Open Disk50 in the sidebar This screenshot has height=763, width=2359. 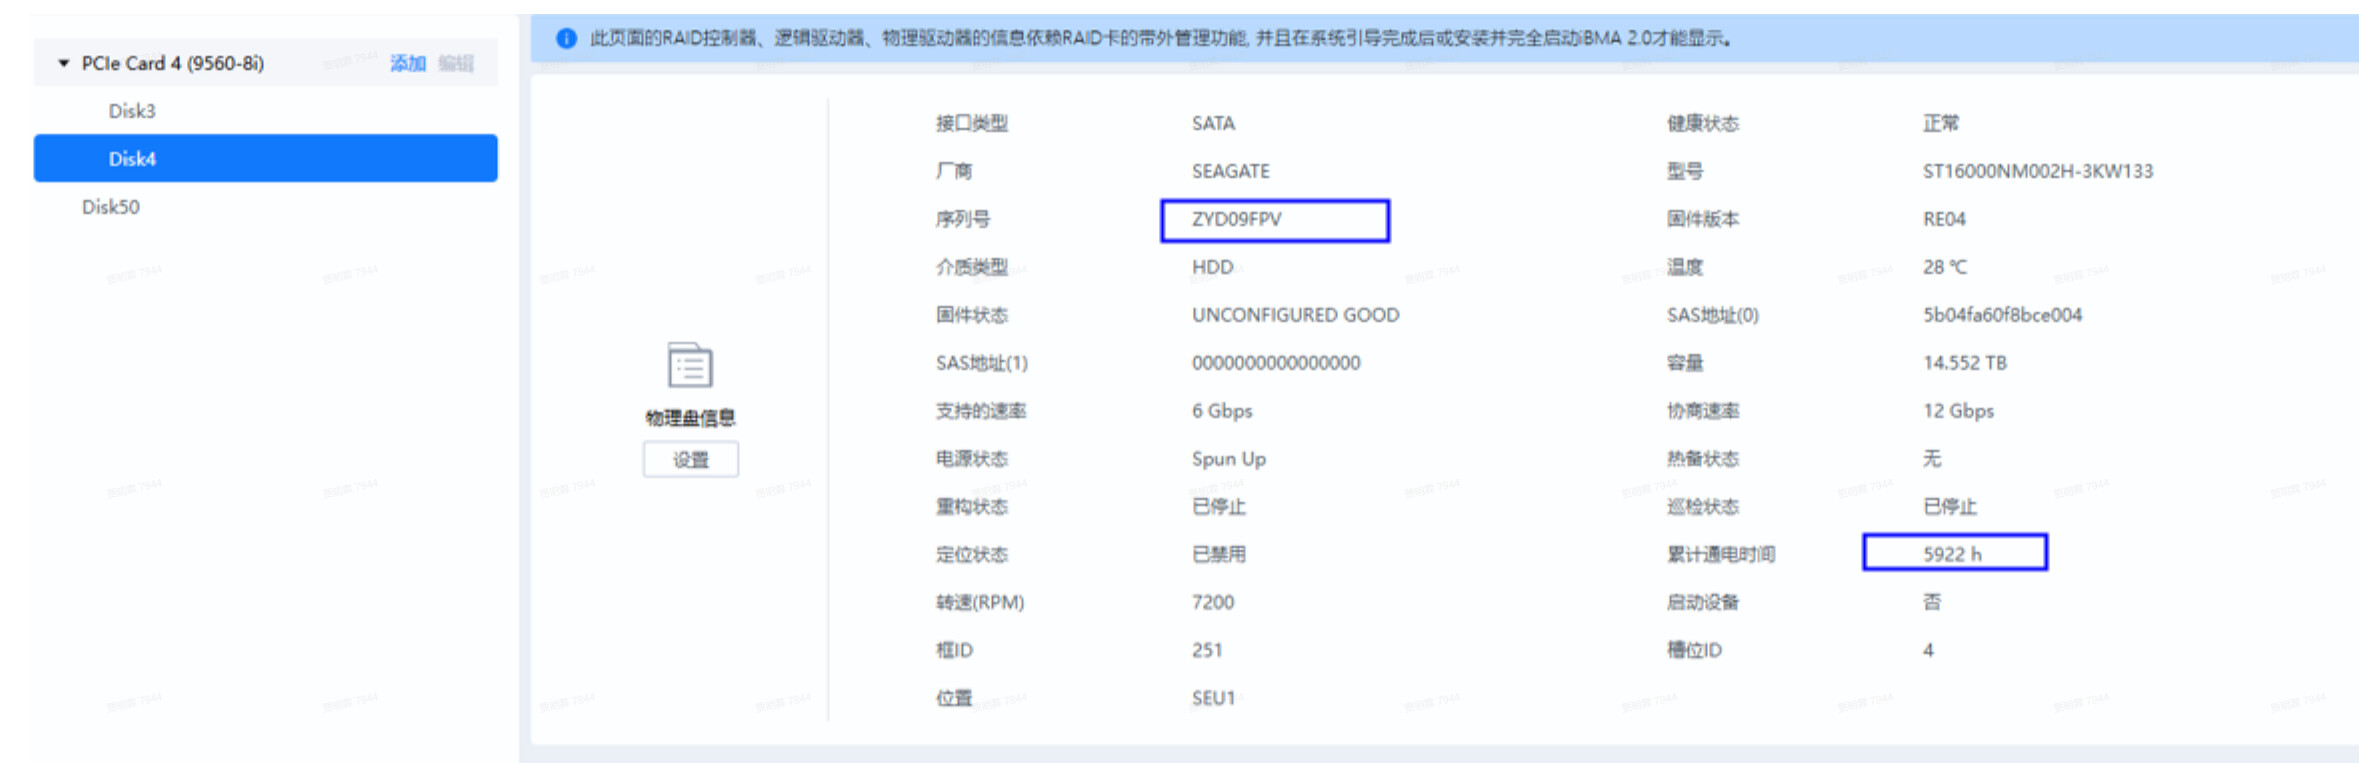110,207
